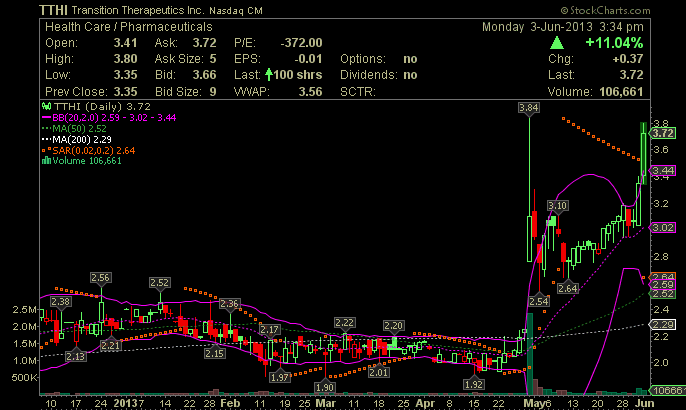The width and height of the screenshot is (686, 410).
Task: Click the High value 3.80
Action: 125,59
